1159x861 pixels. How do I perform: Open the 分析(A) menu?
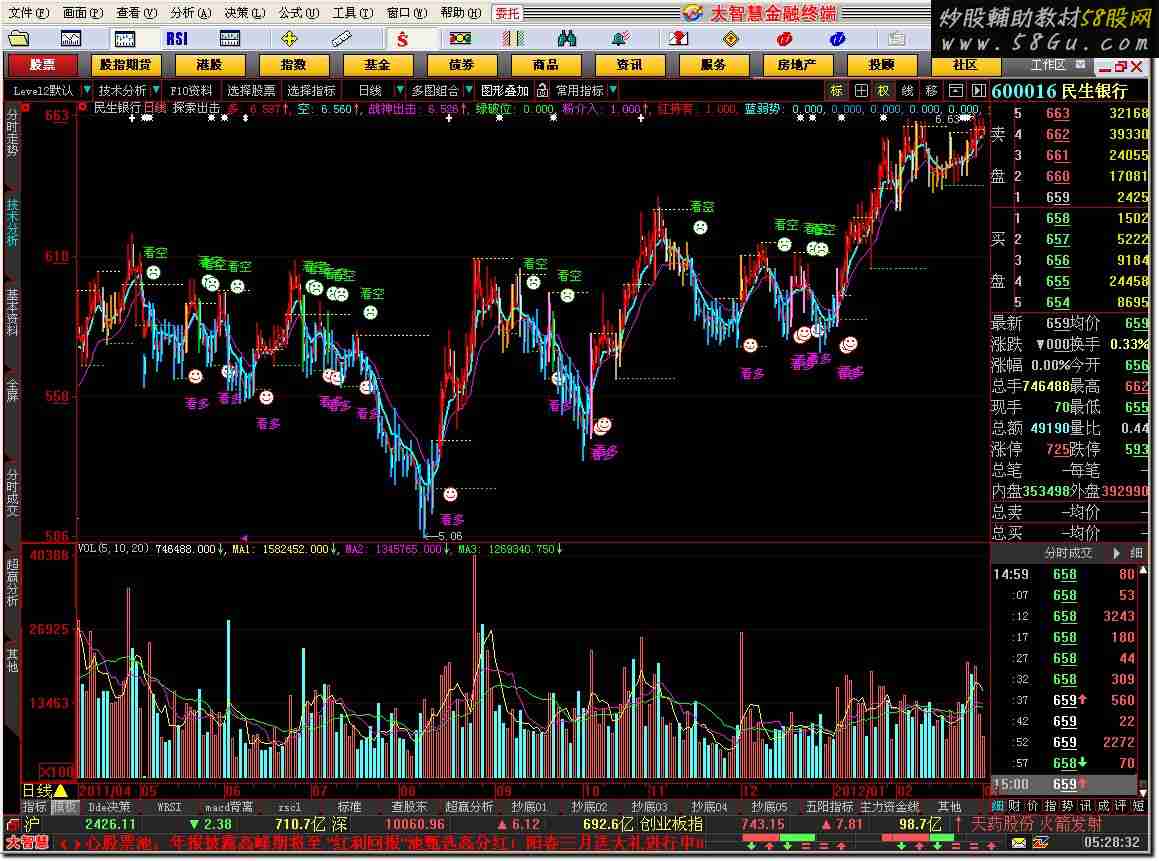pyautogui.click(x=191, y=13)
